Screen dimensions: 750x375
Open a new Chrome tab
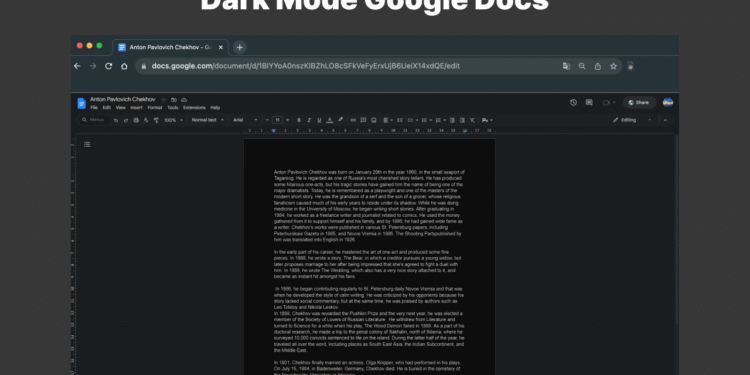[x=240, y=47]
